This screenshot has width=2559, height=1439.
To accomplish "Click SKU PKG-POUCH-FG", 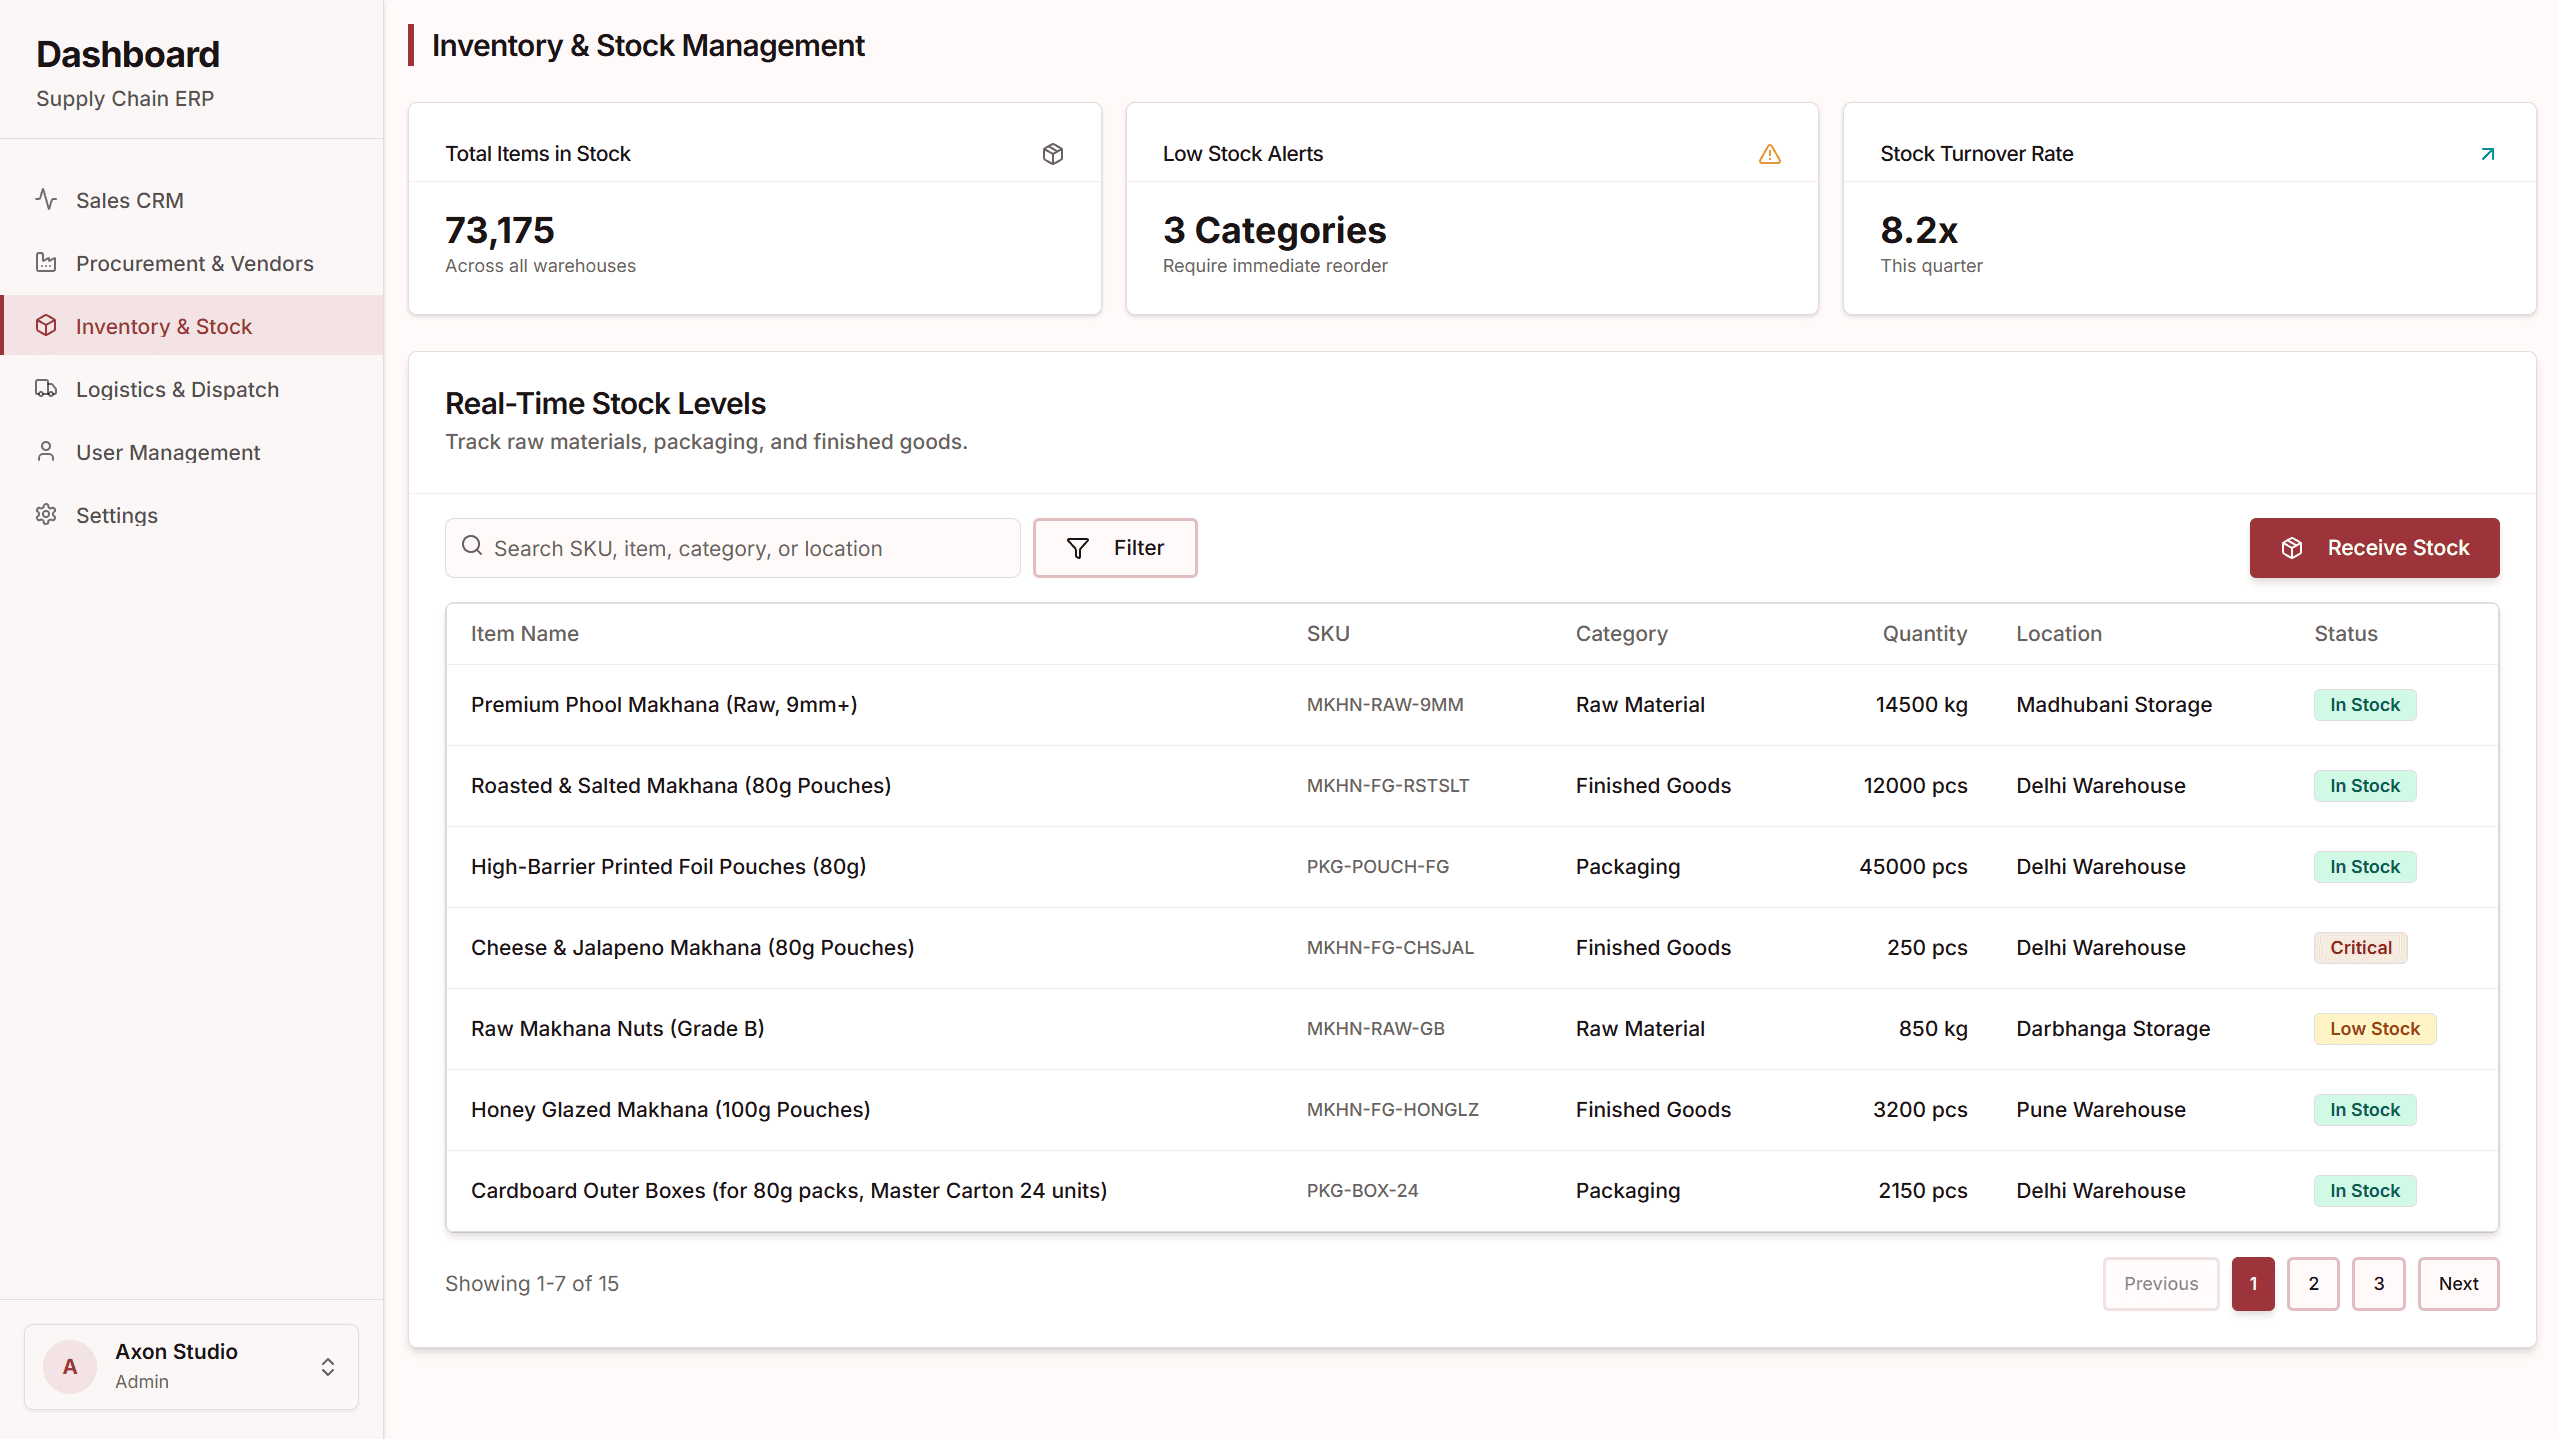I will coord(1378,867).
